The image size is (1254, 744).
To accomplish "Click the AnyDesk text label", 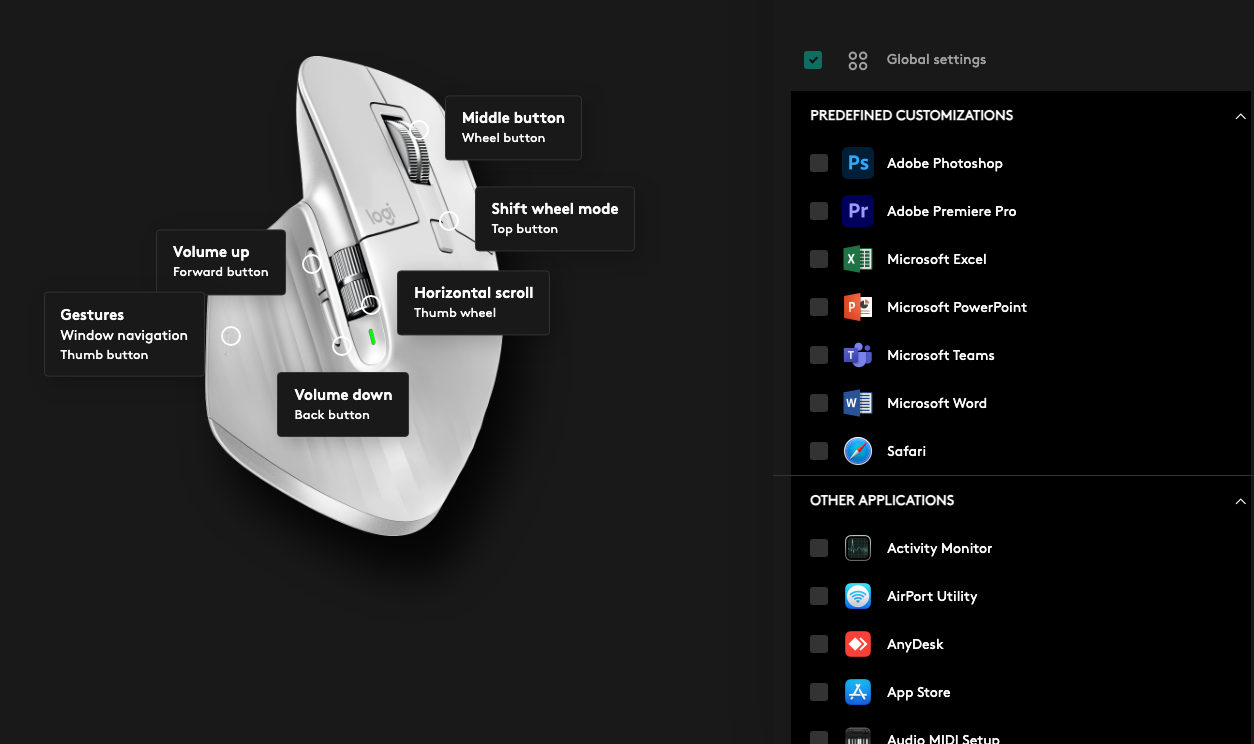I will tap(915, 644).
